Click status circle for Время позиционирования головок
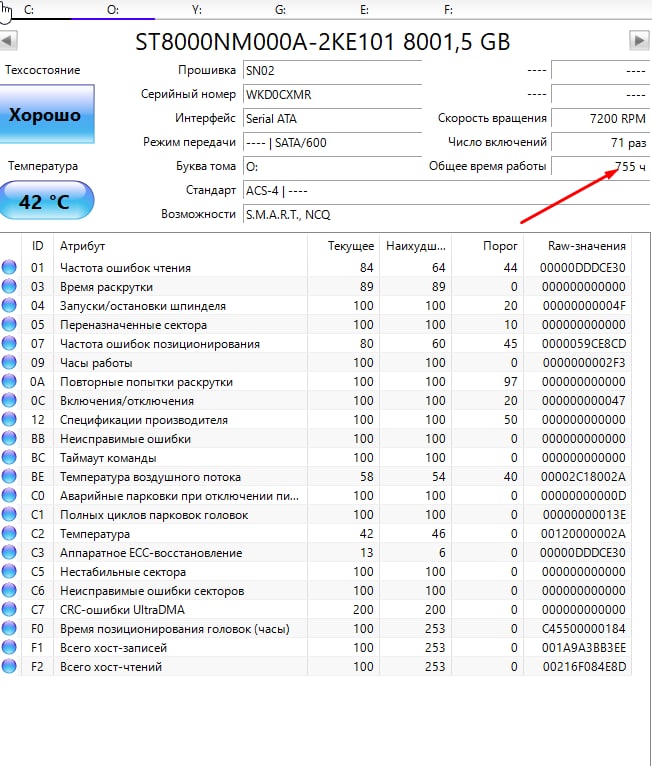The image size is (652, 766). [x=9, y=628]
